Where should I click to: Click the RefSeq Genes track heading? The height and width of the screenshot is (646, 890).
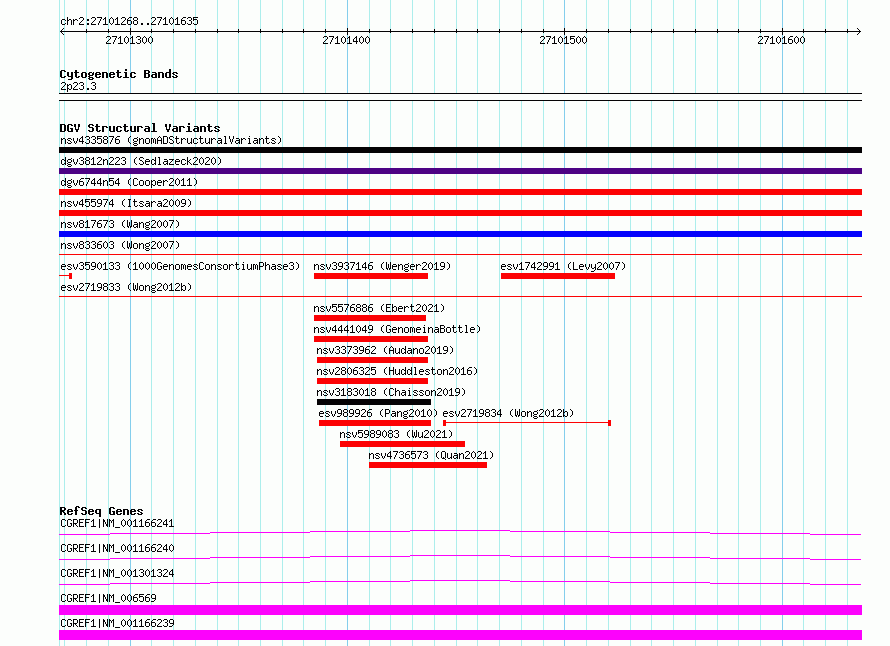tap(101, 511)
